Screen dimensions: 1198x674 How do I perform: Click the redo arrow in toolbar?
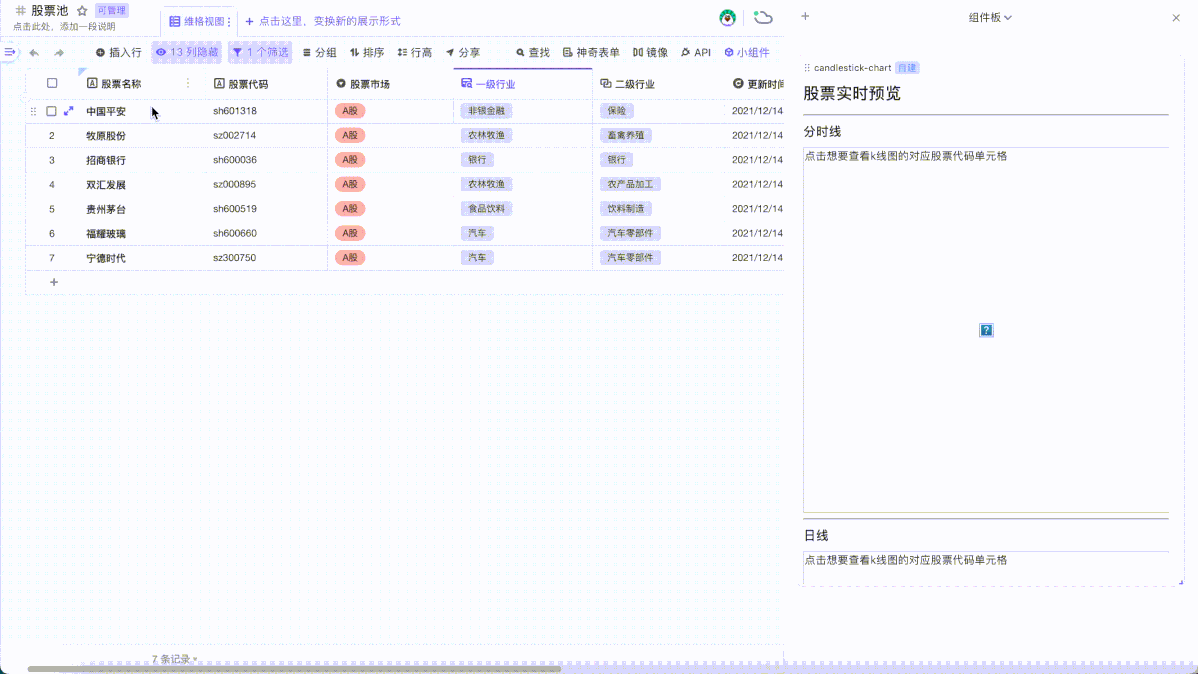59,53
